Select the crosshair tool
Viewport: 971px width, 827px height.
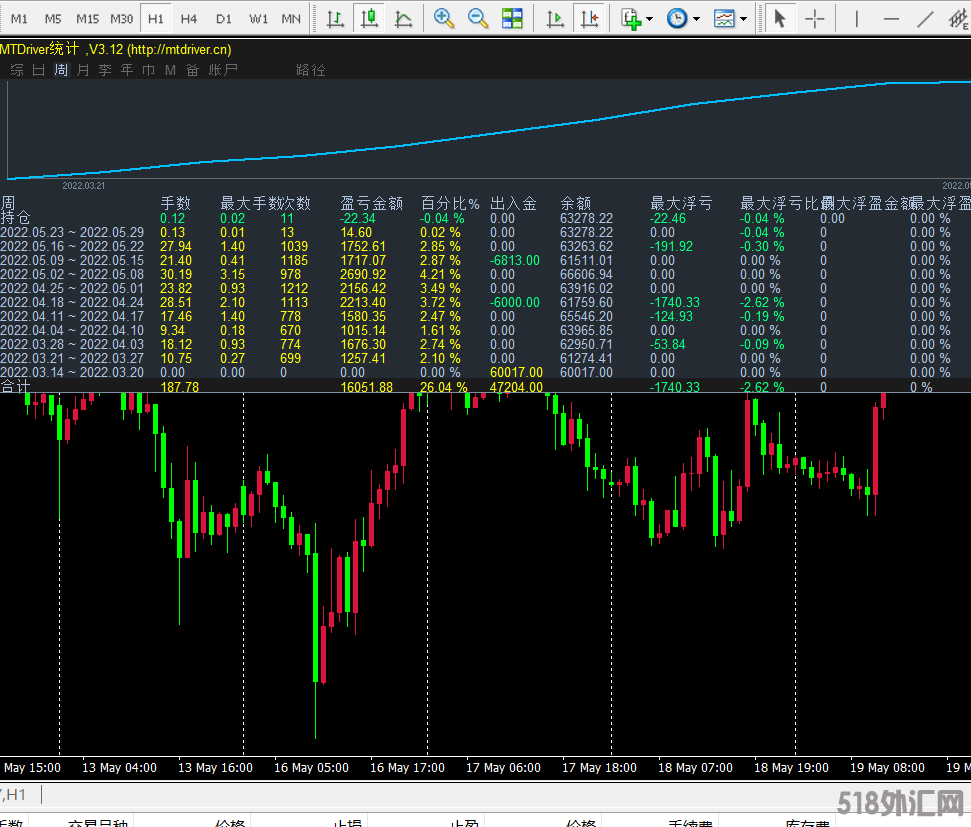tap(816, 18)
